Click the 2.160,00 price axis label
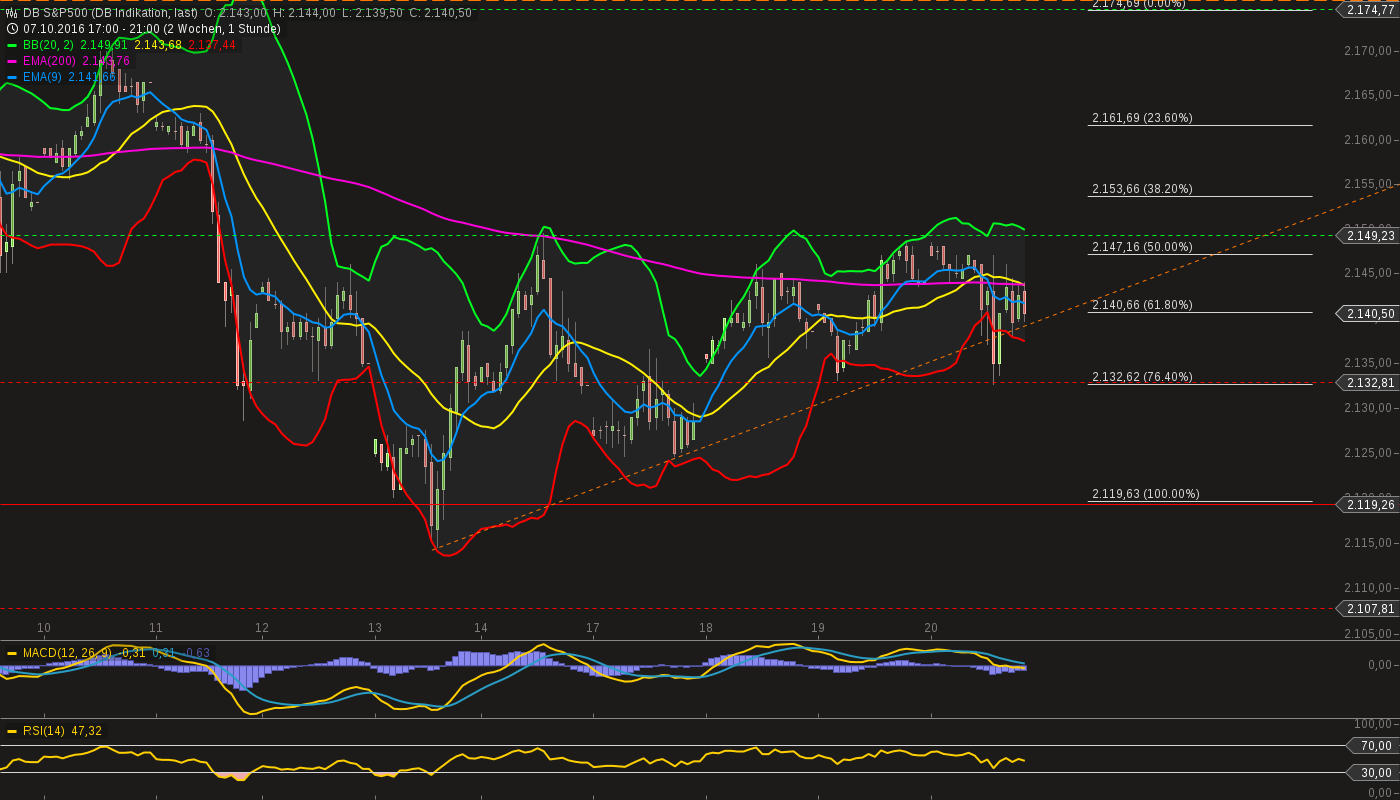This screenshot has height=800, width=1400. pos(1369,140)
